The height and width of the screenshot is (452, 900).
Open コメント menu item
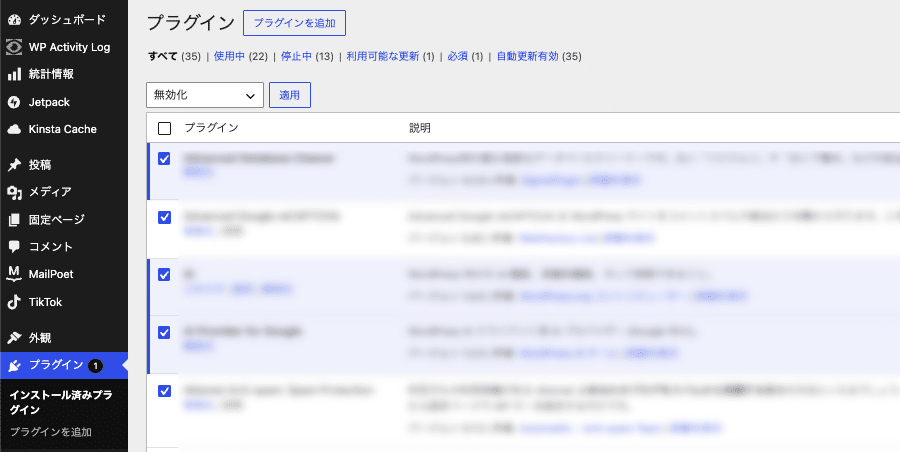coord(51,247)
